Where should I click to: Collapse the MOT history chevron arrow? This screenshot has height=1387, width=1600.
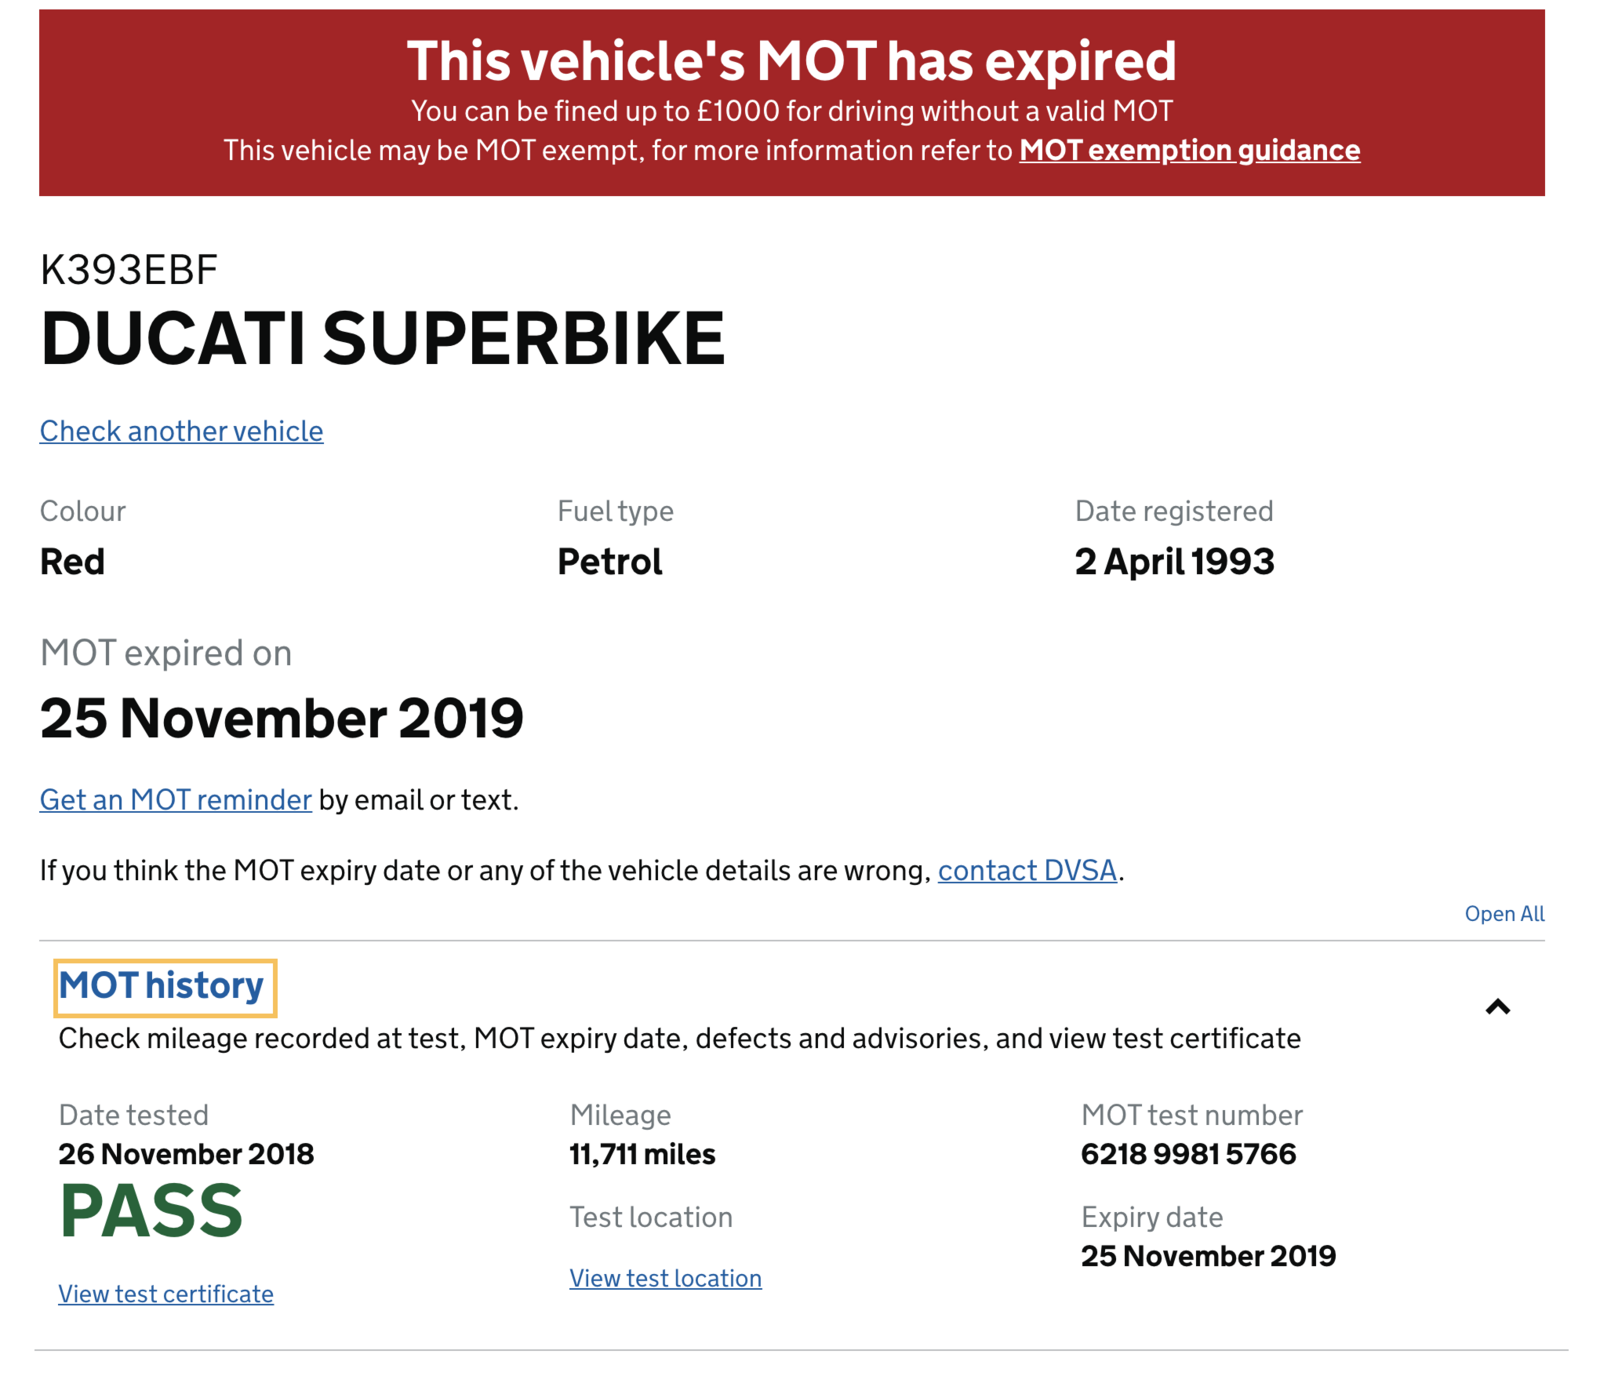point(1497,1007)
